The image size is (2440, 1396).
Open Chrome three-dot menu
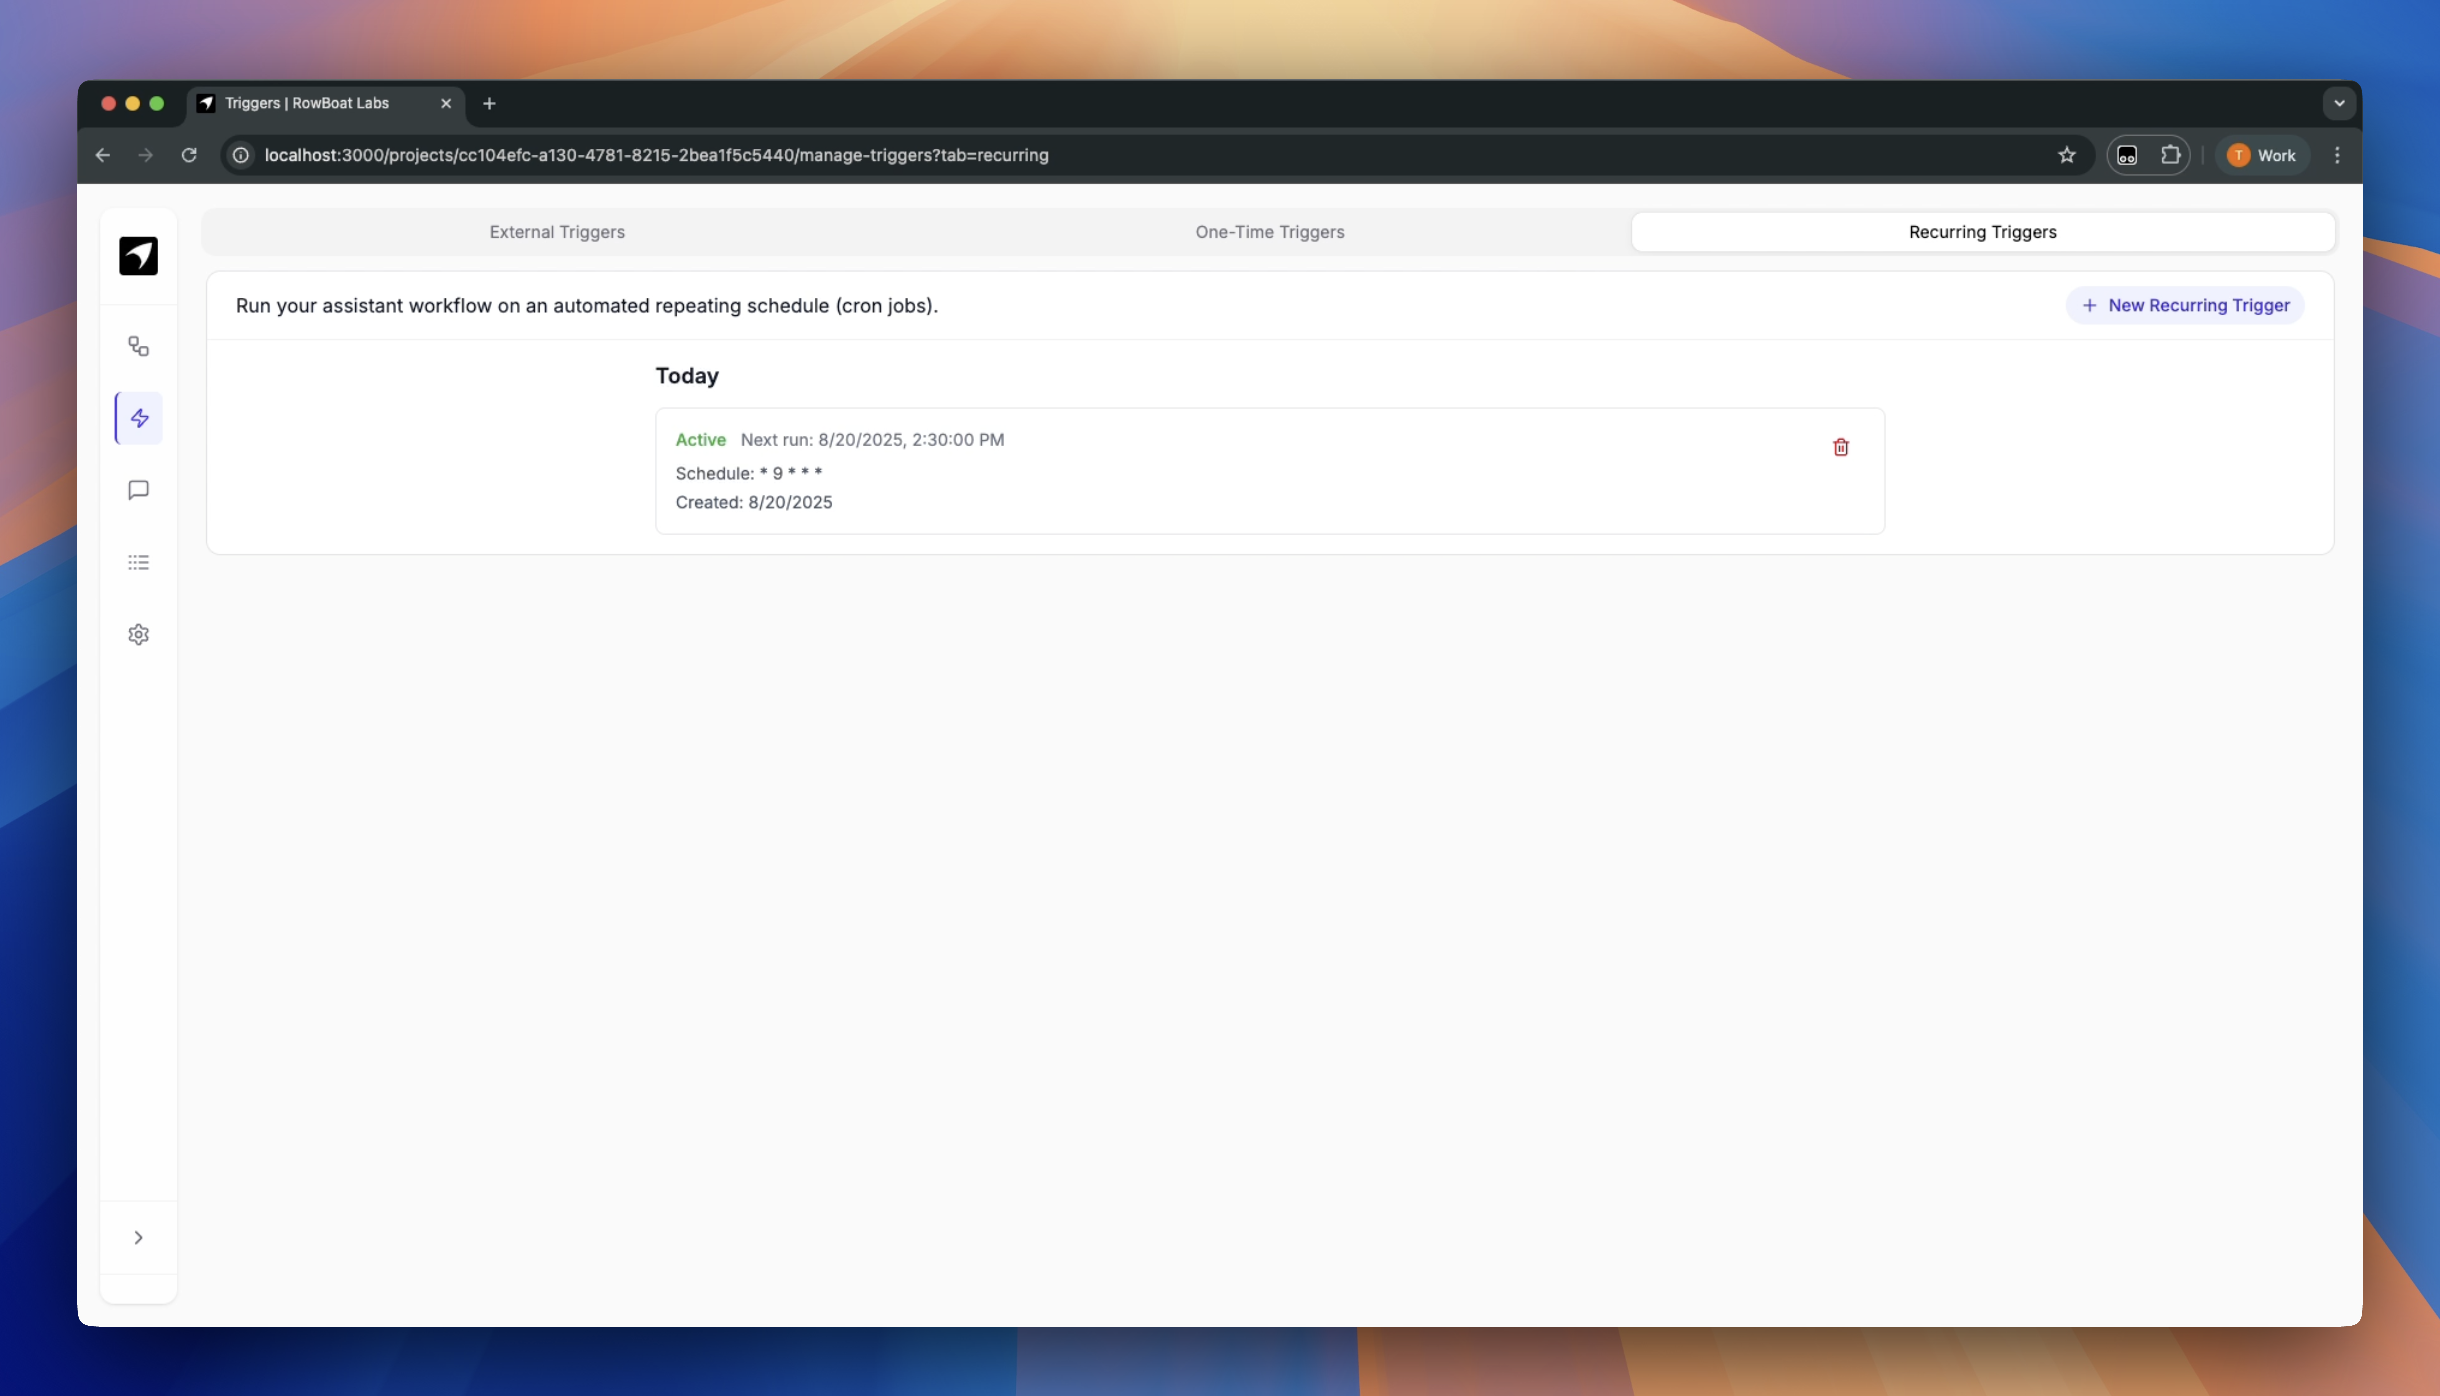tap(2337, 155)
